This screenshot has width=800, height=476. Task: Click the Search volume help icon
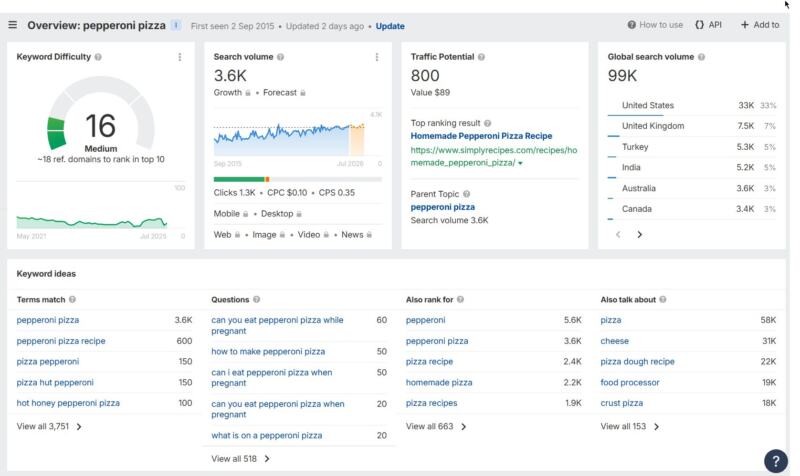(281, 57)
